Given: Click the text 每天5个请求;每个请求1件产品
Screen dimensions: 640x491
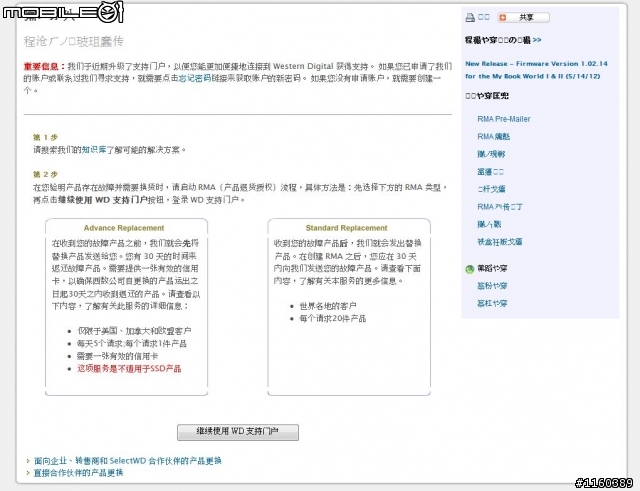Looking at the screenshot, I should click(132, 343).
